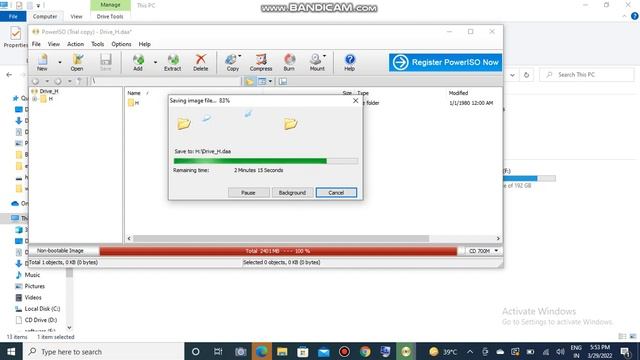The width and height of the screenshot is (640, 360).
Task: Click the Burn toolbar icon
Action: tap(289, 62)
